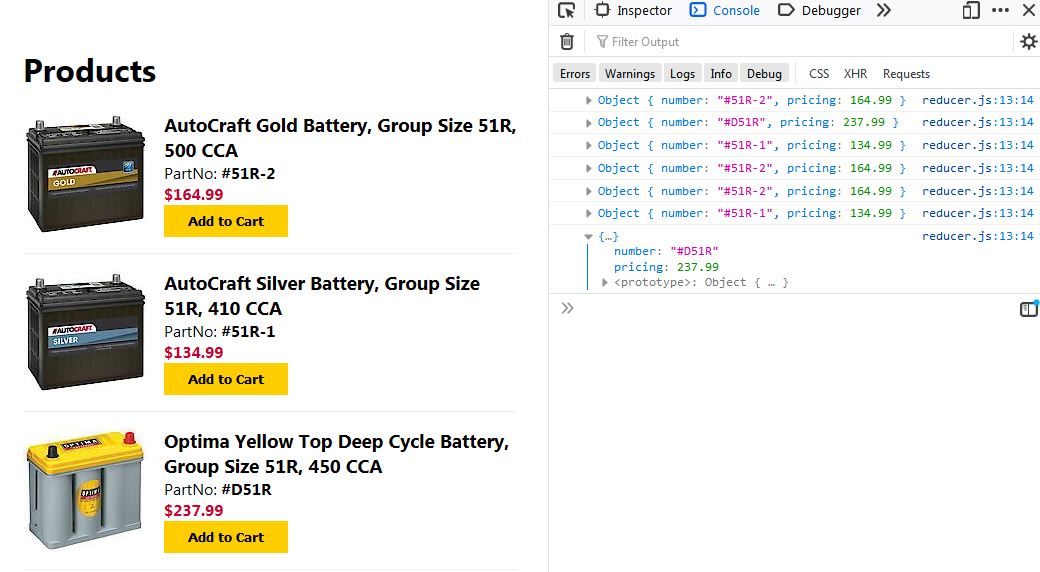Click the Products heading

click(90, 71)
